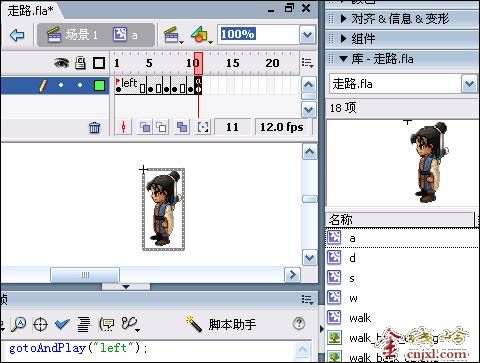Select the layer's pencil edit icon
Screen dimensions: 480x363
pyautogui.click(x=43, y=86)
